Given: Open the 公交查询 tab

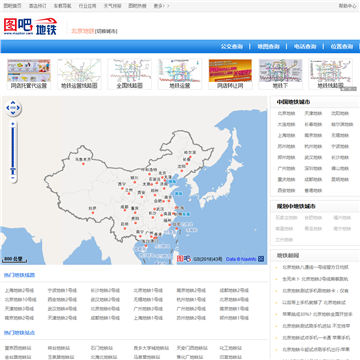Looking at the screenshot, I should (x=232, y=46).
